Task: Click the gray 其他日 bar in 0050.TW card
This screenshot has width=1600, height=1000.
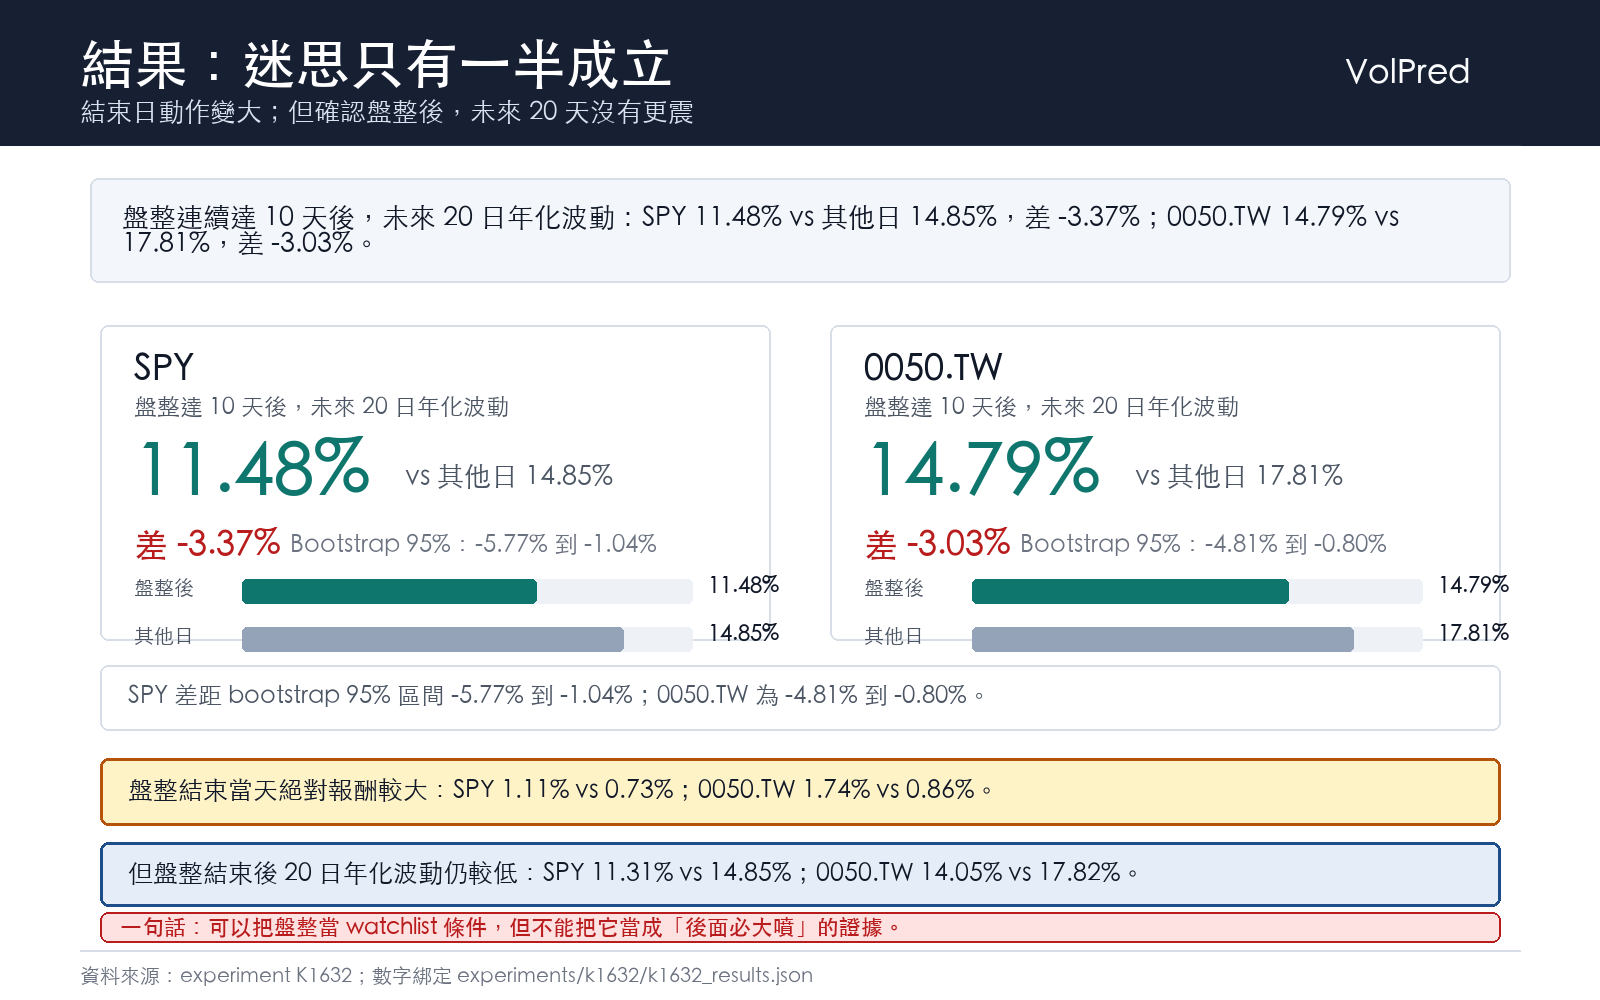Action: (x=1163, y=639)
